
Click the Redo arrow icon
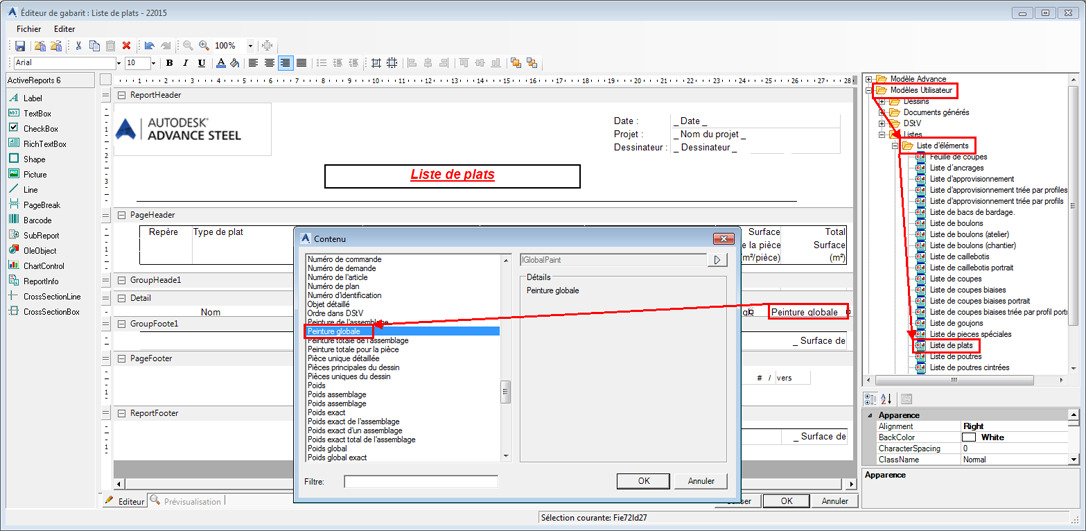[x=165, y=46]
